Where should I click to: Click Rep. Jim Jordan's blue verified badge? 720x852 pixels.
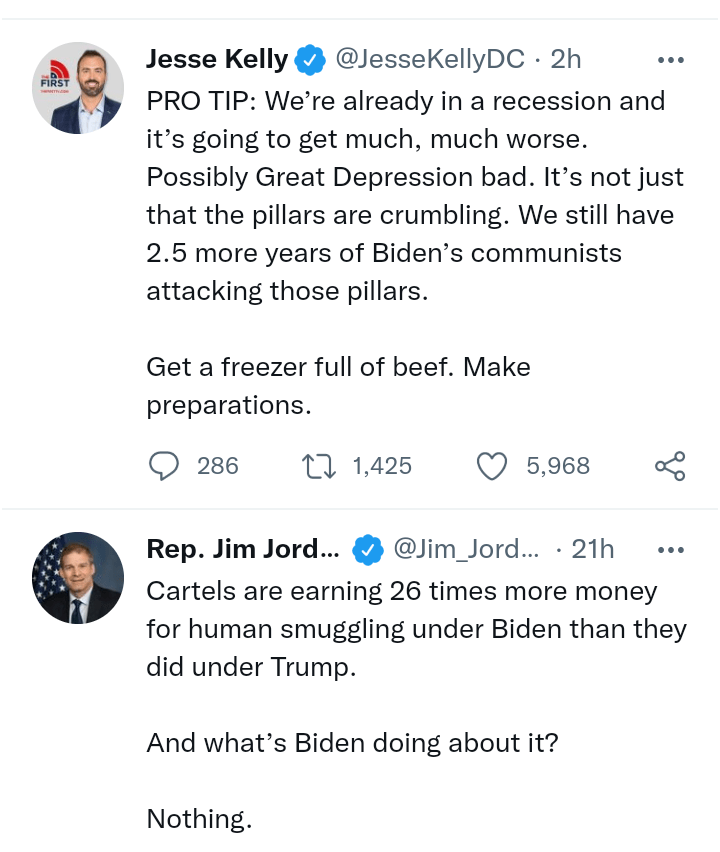pyautogui.click(x=368, y=549)
